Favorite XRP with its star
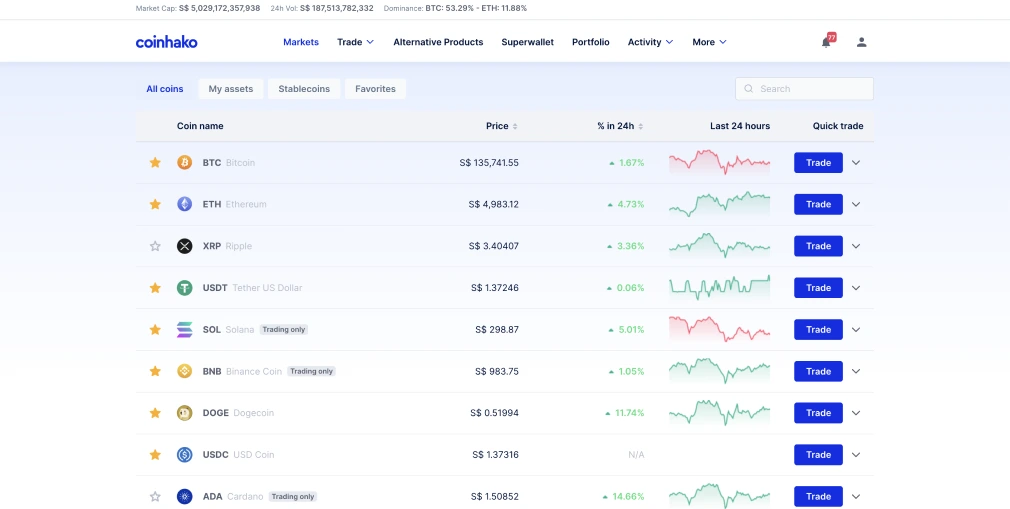The image size is (1010, 509). pos(155,246)
